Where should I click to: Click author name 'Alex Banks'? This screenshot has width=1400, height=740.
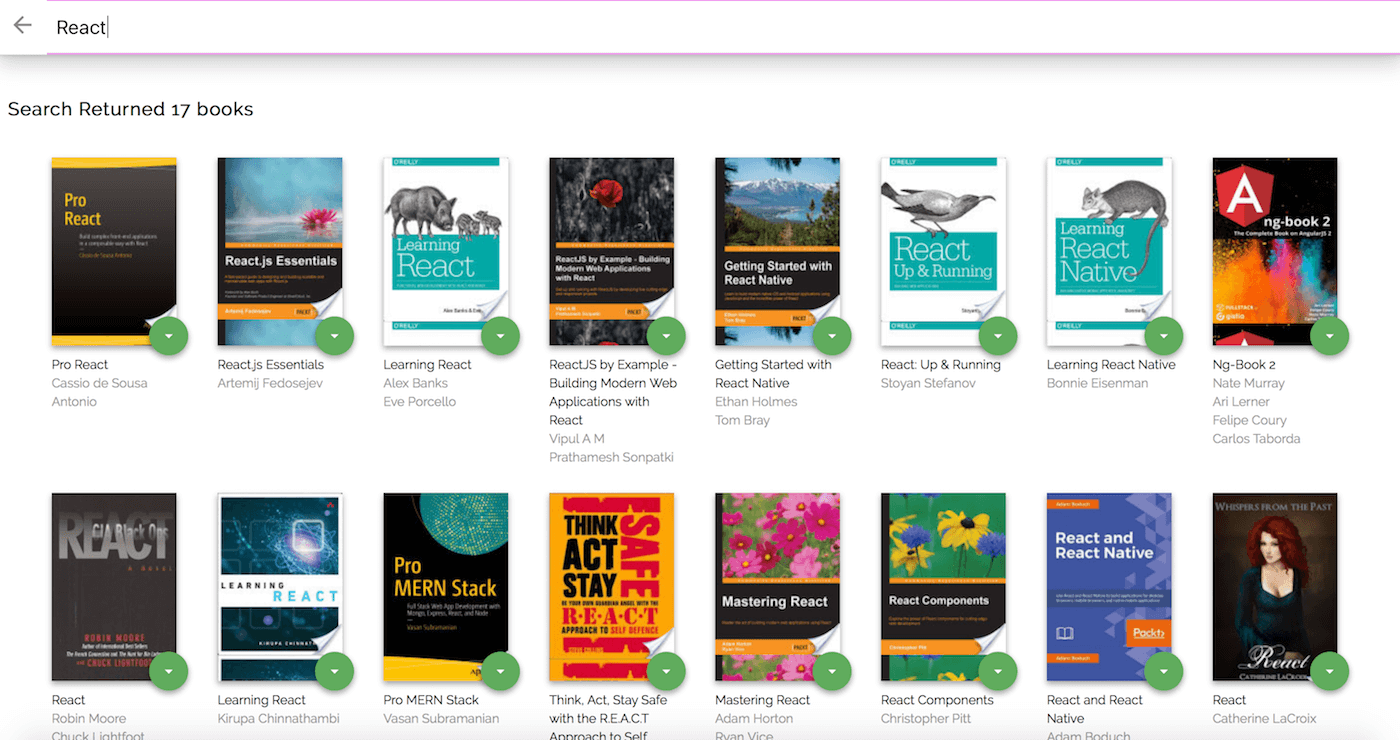click(416, 383)
